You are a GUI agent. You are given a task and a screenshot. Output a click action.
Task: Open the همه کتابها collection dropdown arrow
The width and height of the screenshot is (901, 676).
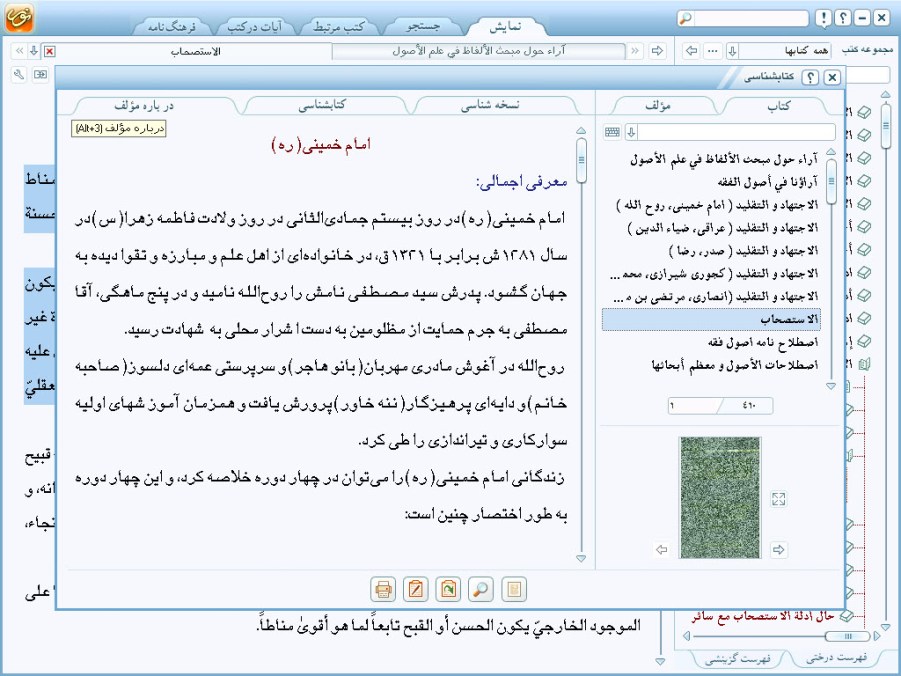pyautogui.click(x=733, y=51)
